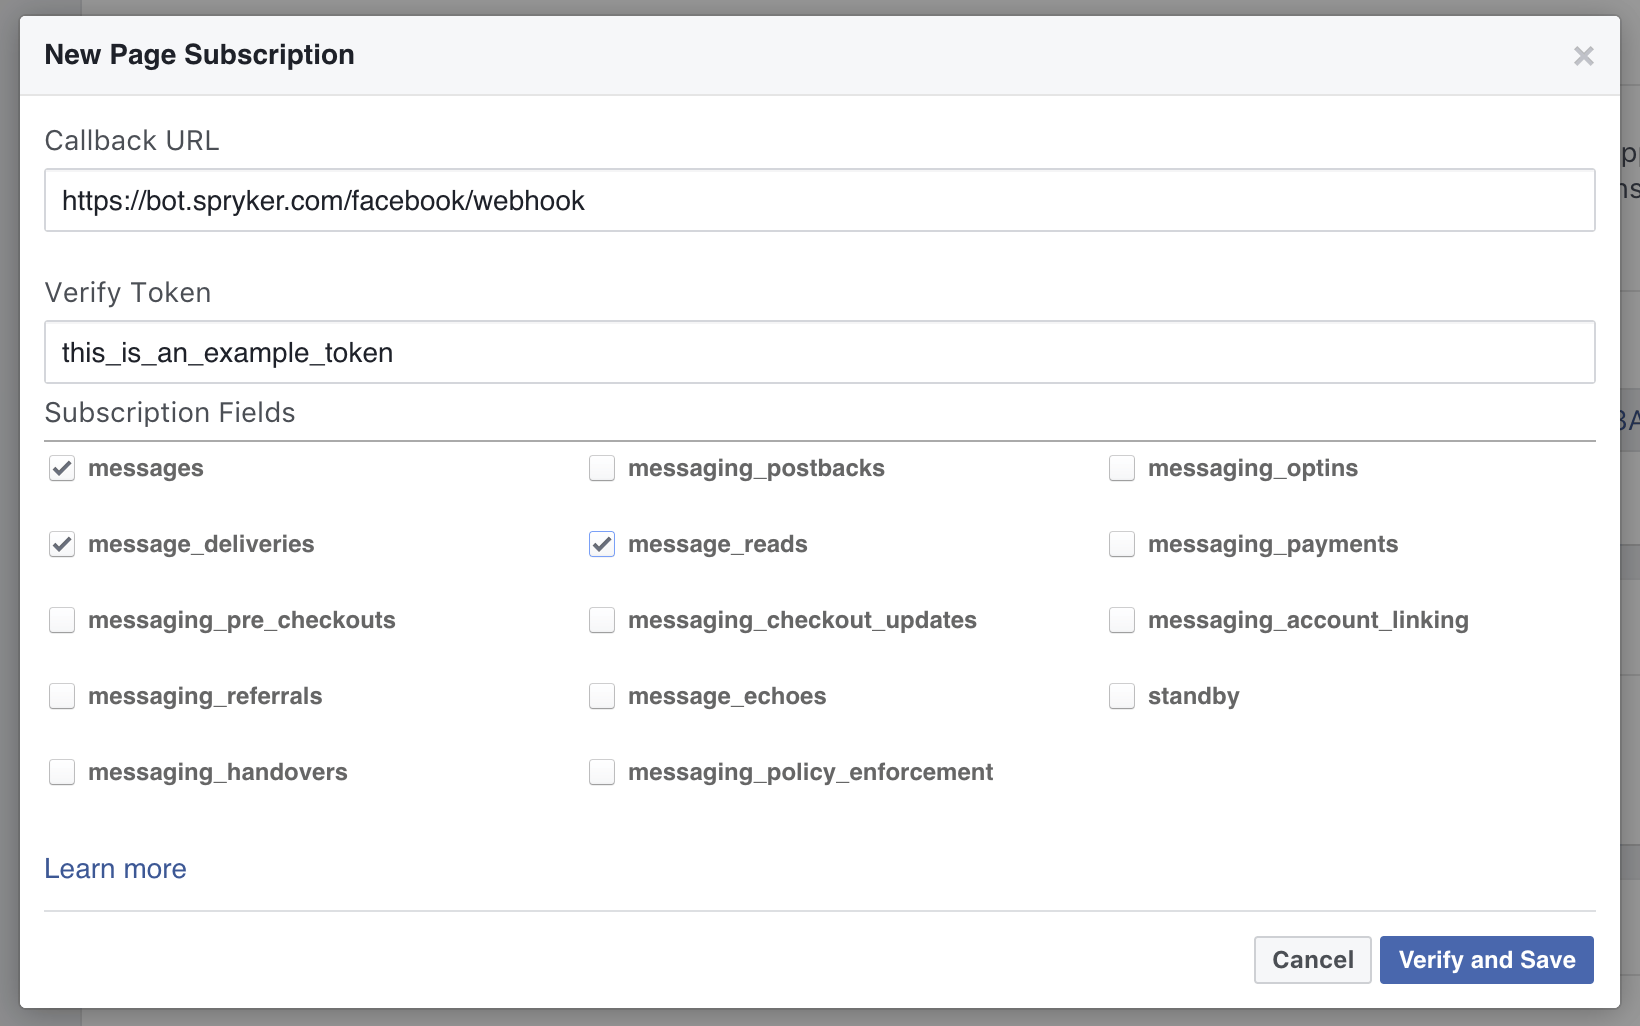Screen dimensions: 1640x1026
Task: Uncheck the message_reads checkbox
Action: click(602, 544)
